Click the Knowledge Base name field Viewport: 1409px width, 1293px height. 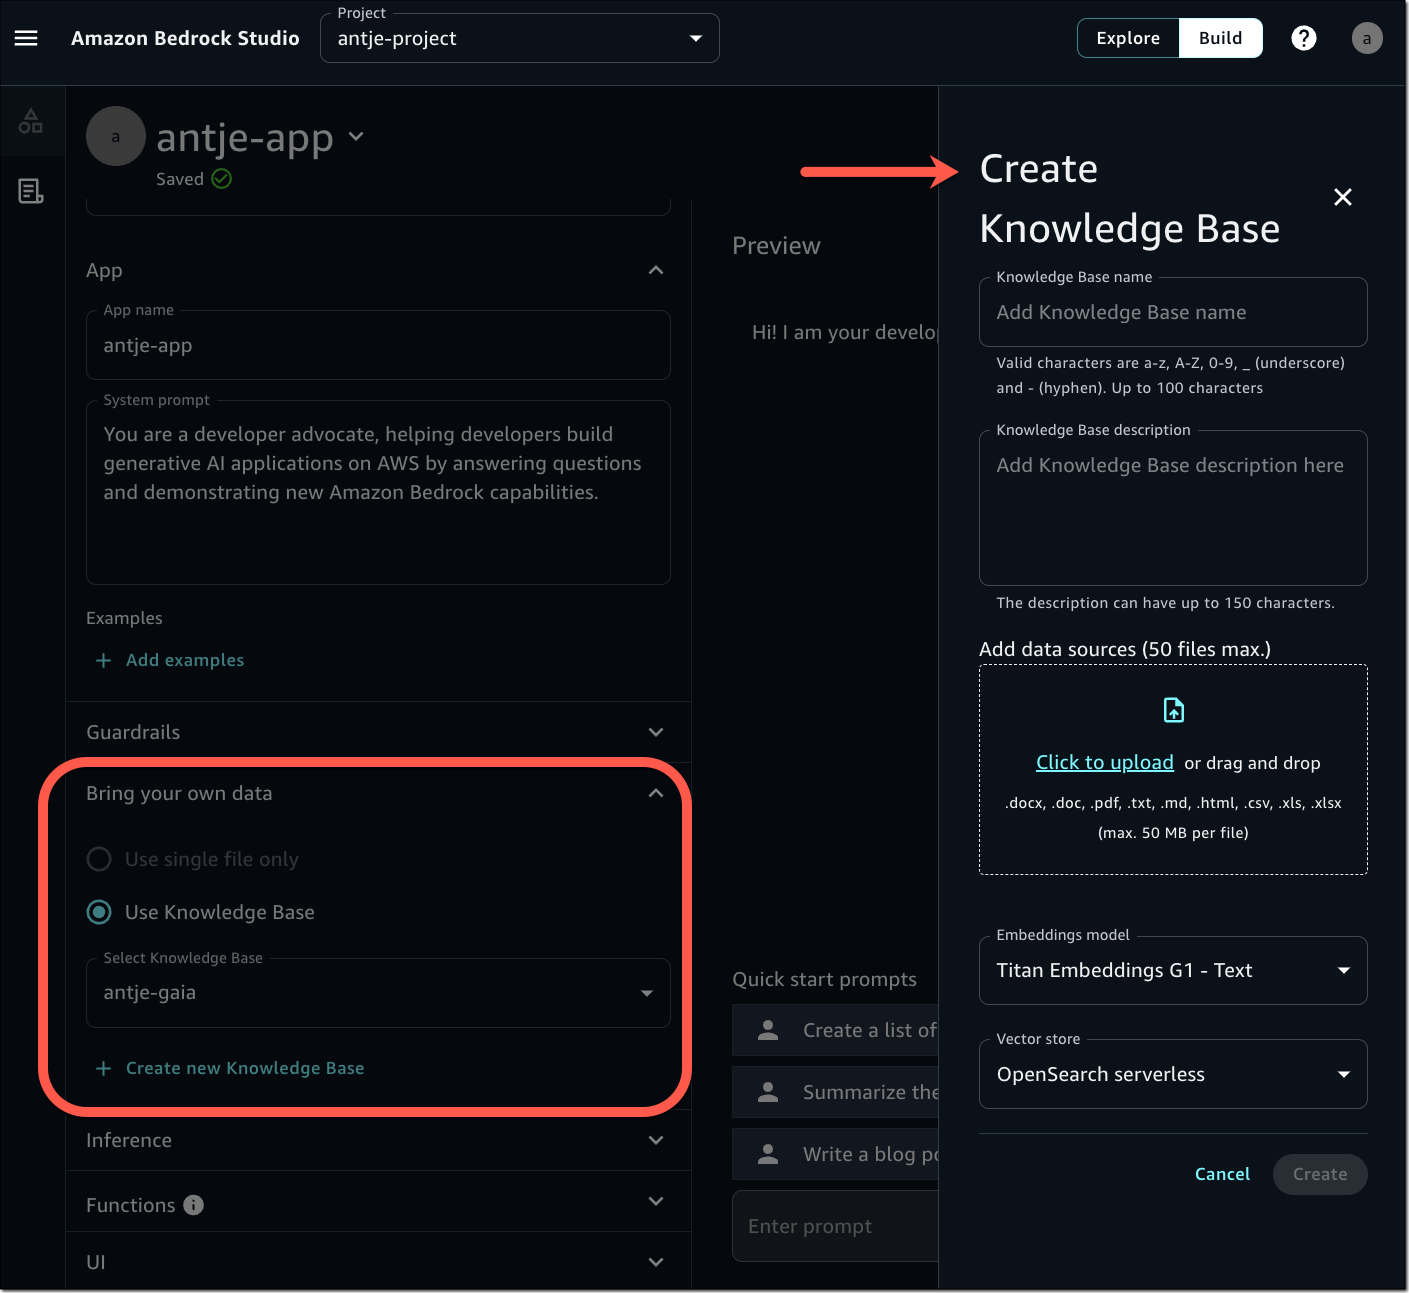tap(1173, 312)
